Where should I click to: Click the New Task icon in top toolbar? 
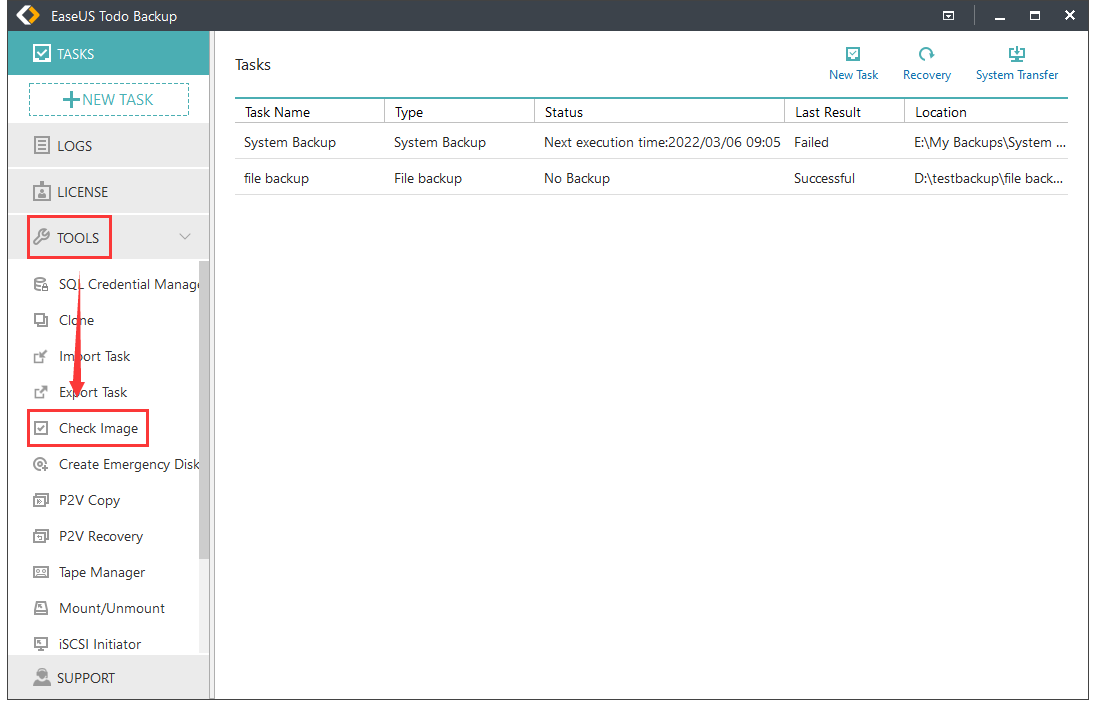click(853, 54)
